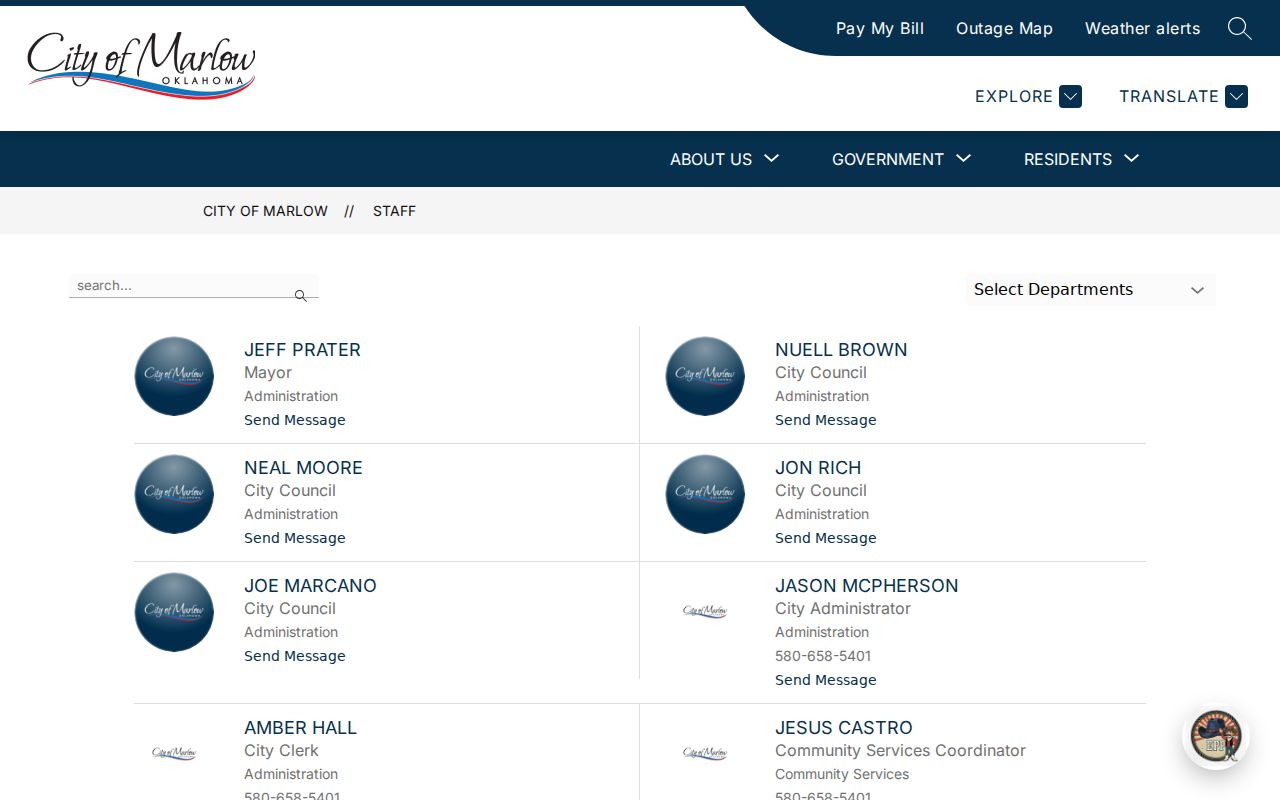Click the NUELL BROWN name
The image size is (1280, 800).
tap(841, 350)
